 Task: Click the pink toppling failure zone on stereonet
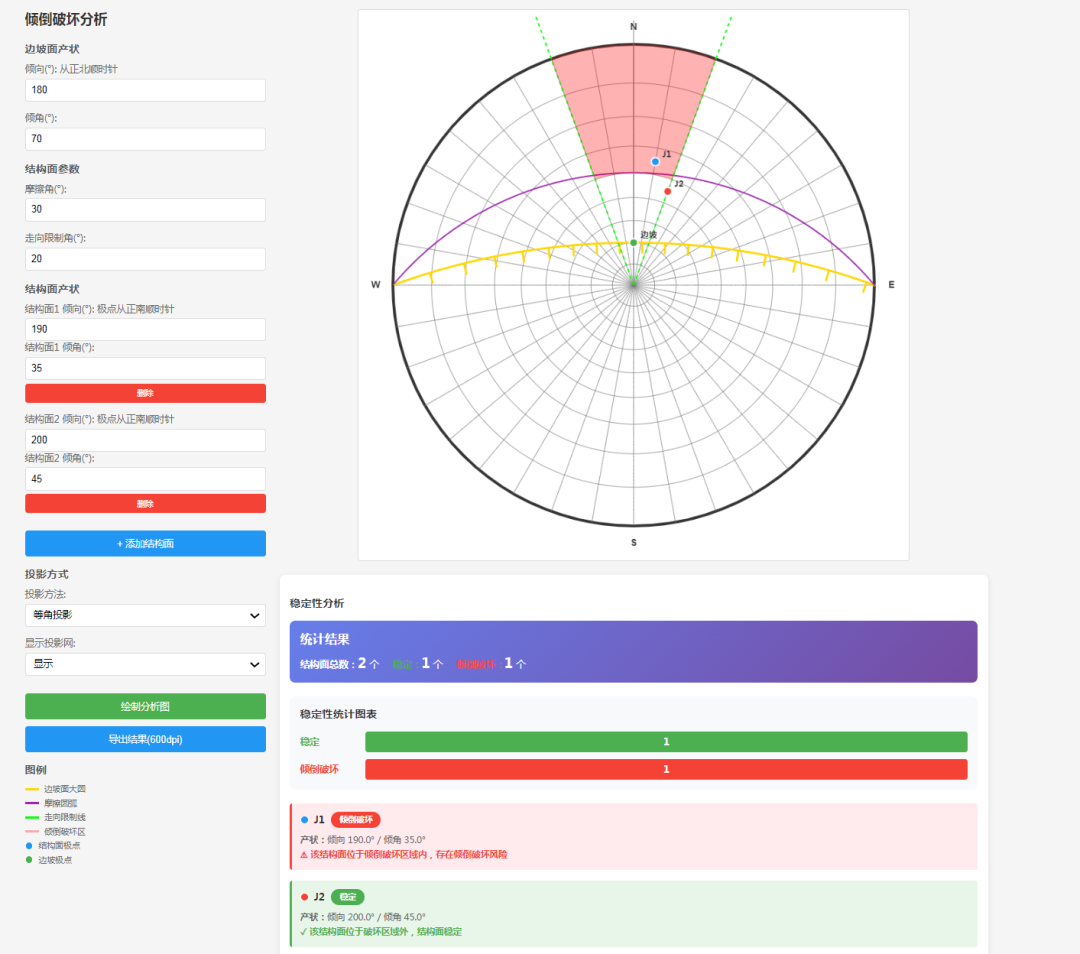632,110
